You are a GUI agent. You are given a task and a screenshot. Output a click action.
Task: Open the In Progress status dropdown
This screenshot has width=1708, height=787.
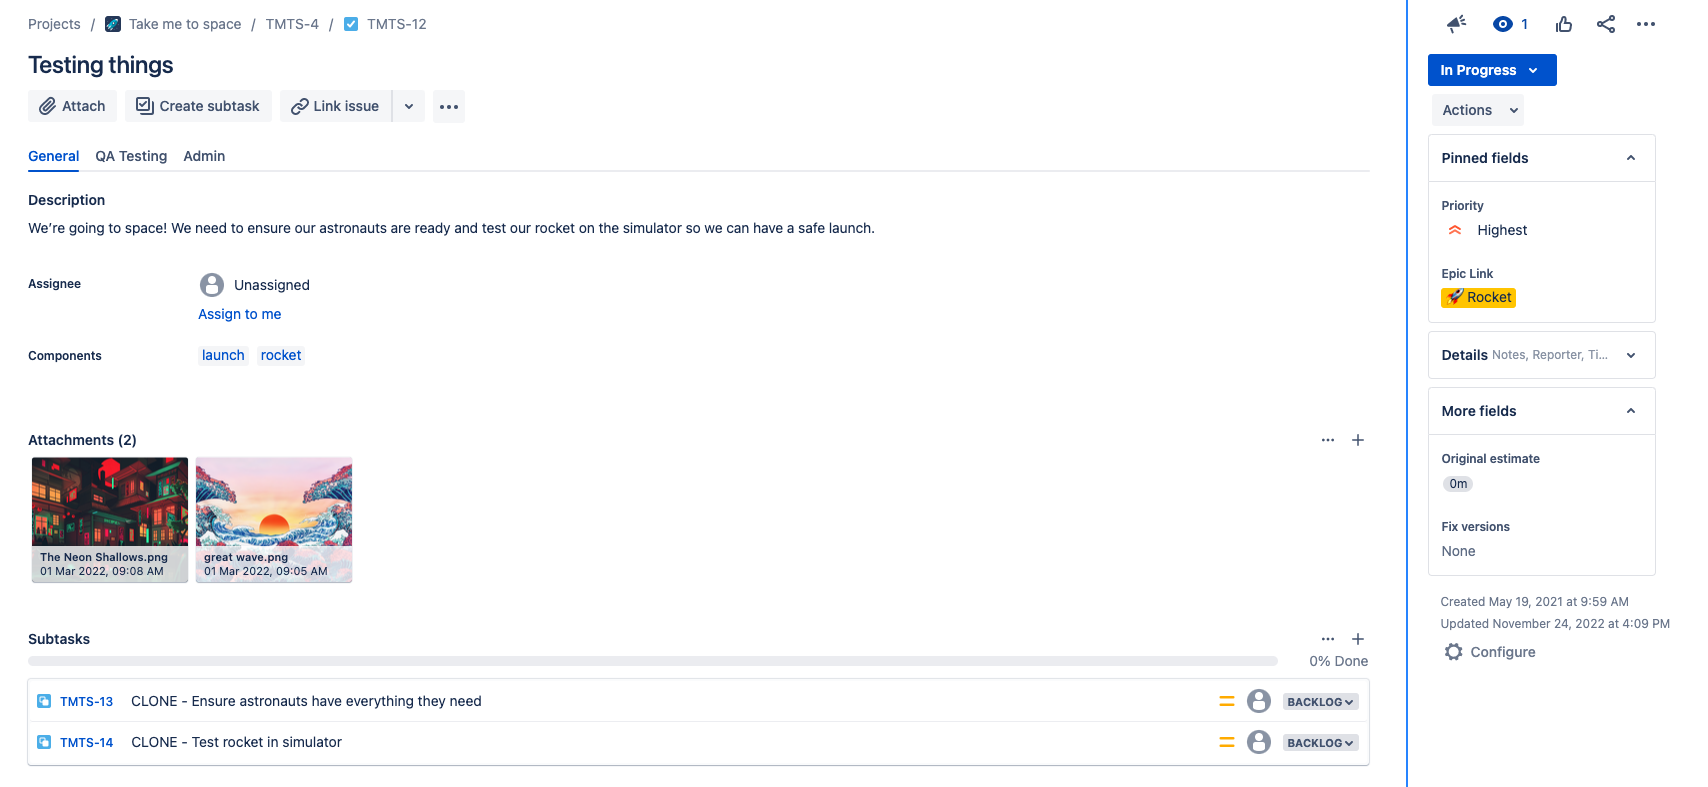point(1492,70)
